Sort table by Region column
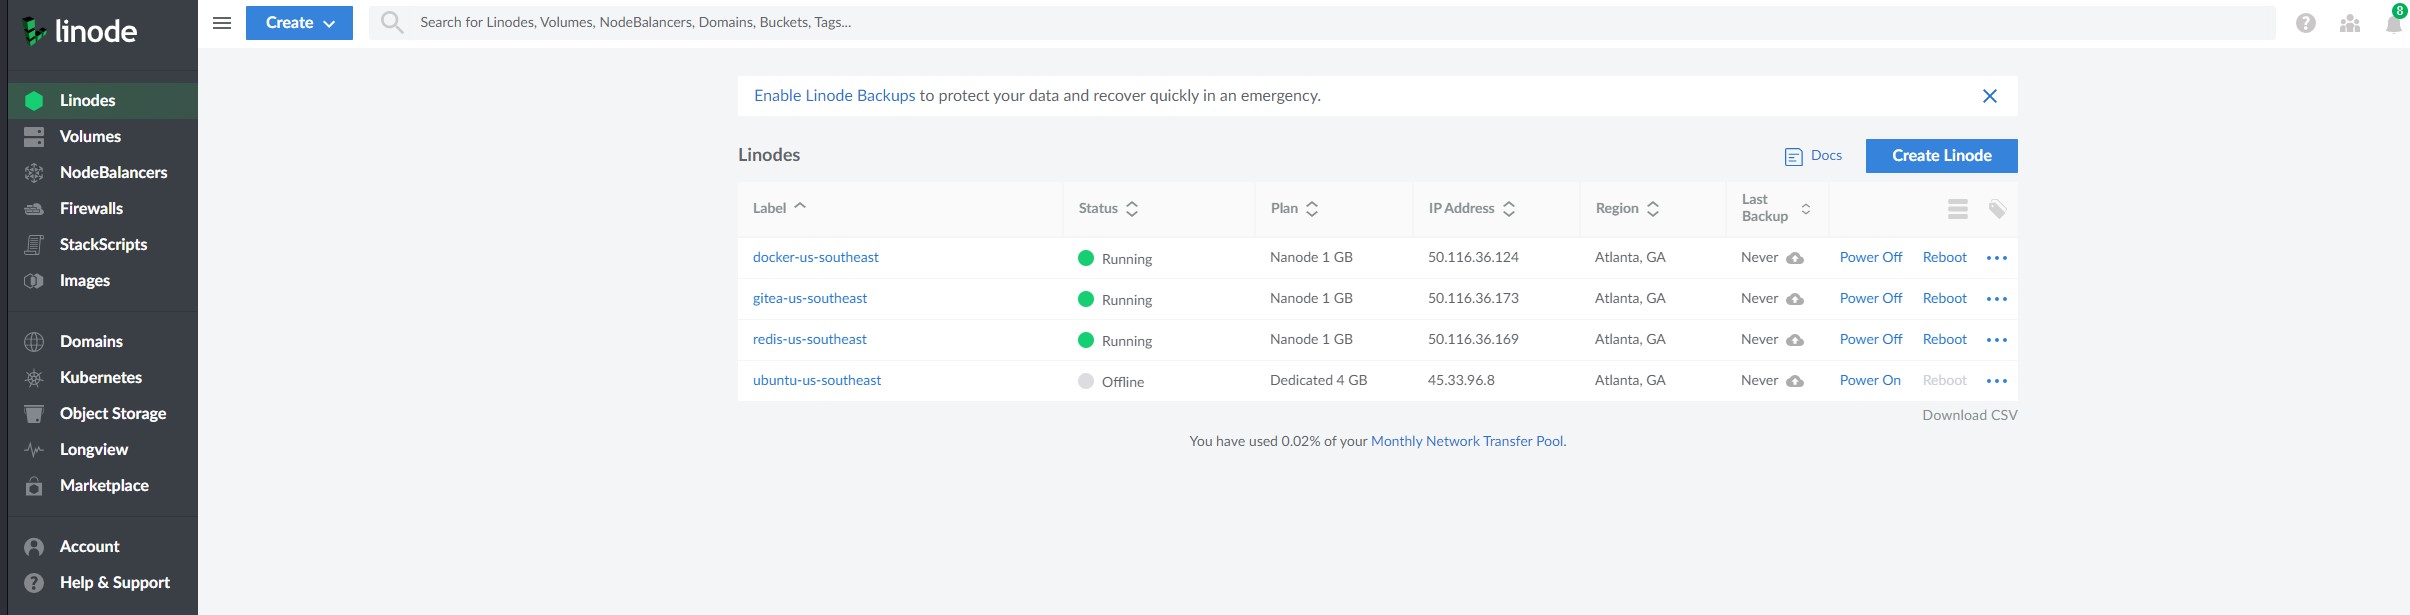Image resolution: width=2410 pixels, height=615 pixels. point(1627,208)
